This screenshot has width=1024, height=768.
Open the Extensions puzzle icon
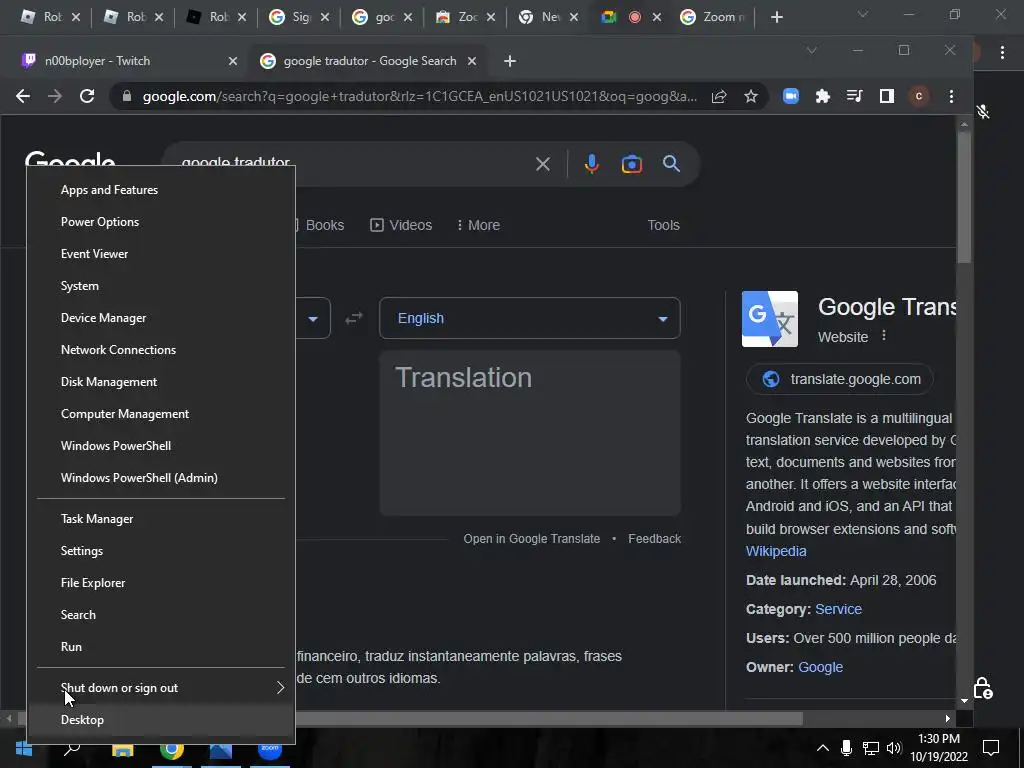tap(823, 97)
